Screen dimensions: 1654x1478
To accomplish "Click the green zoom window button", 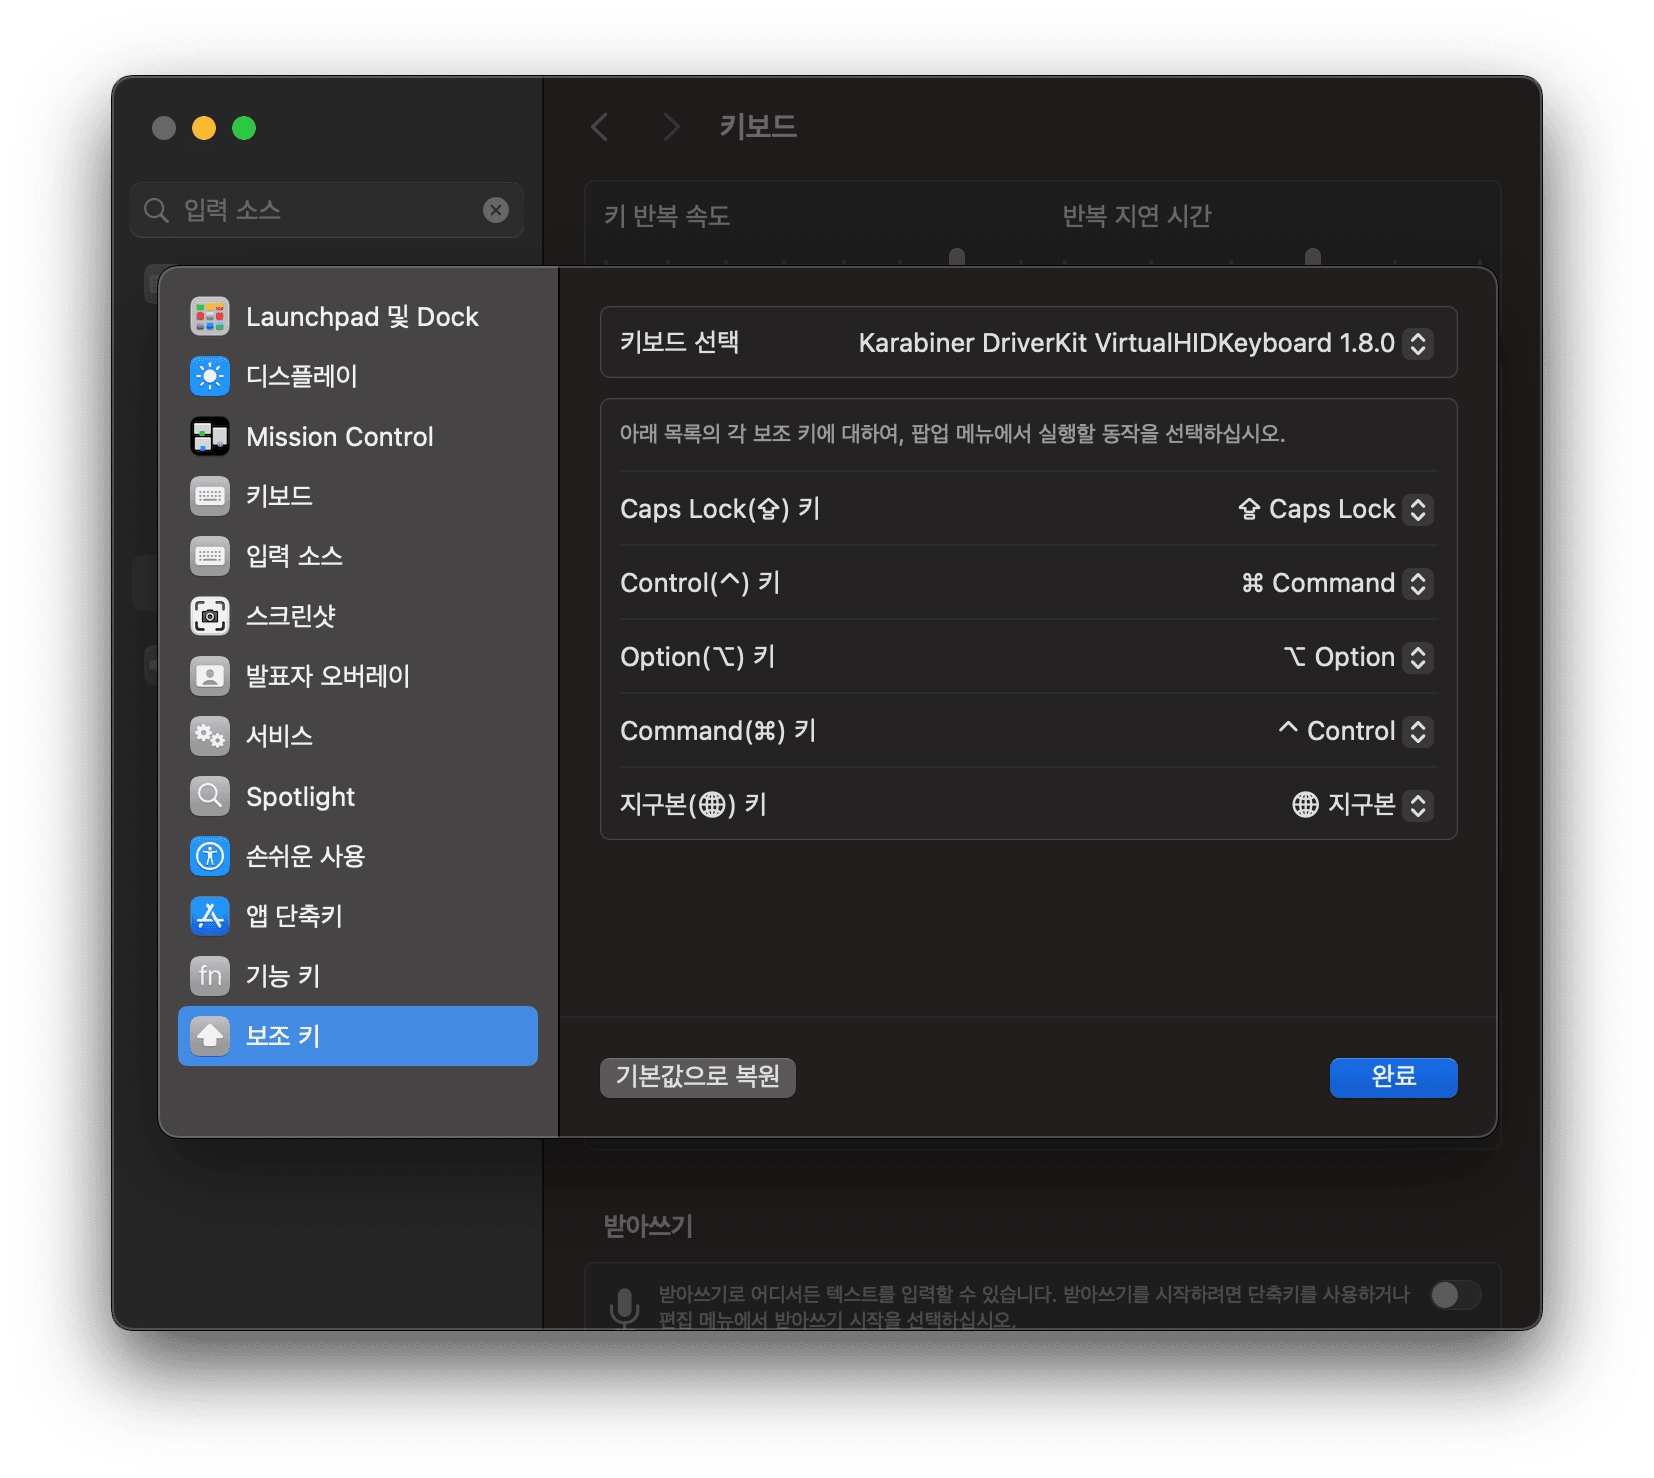I will point(244,128).
